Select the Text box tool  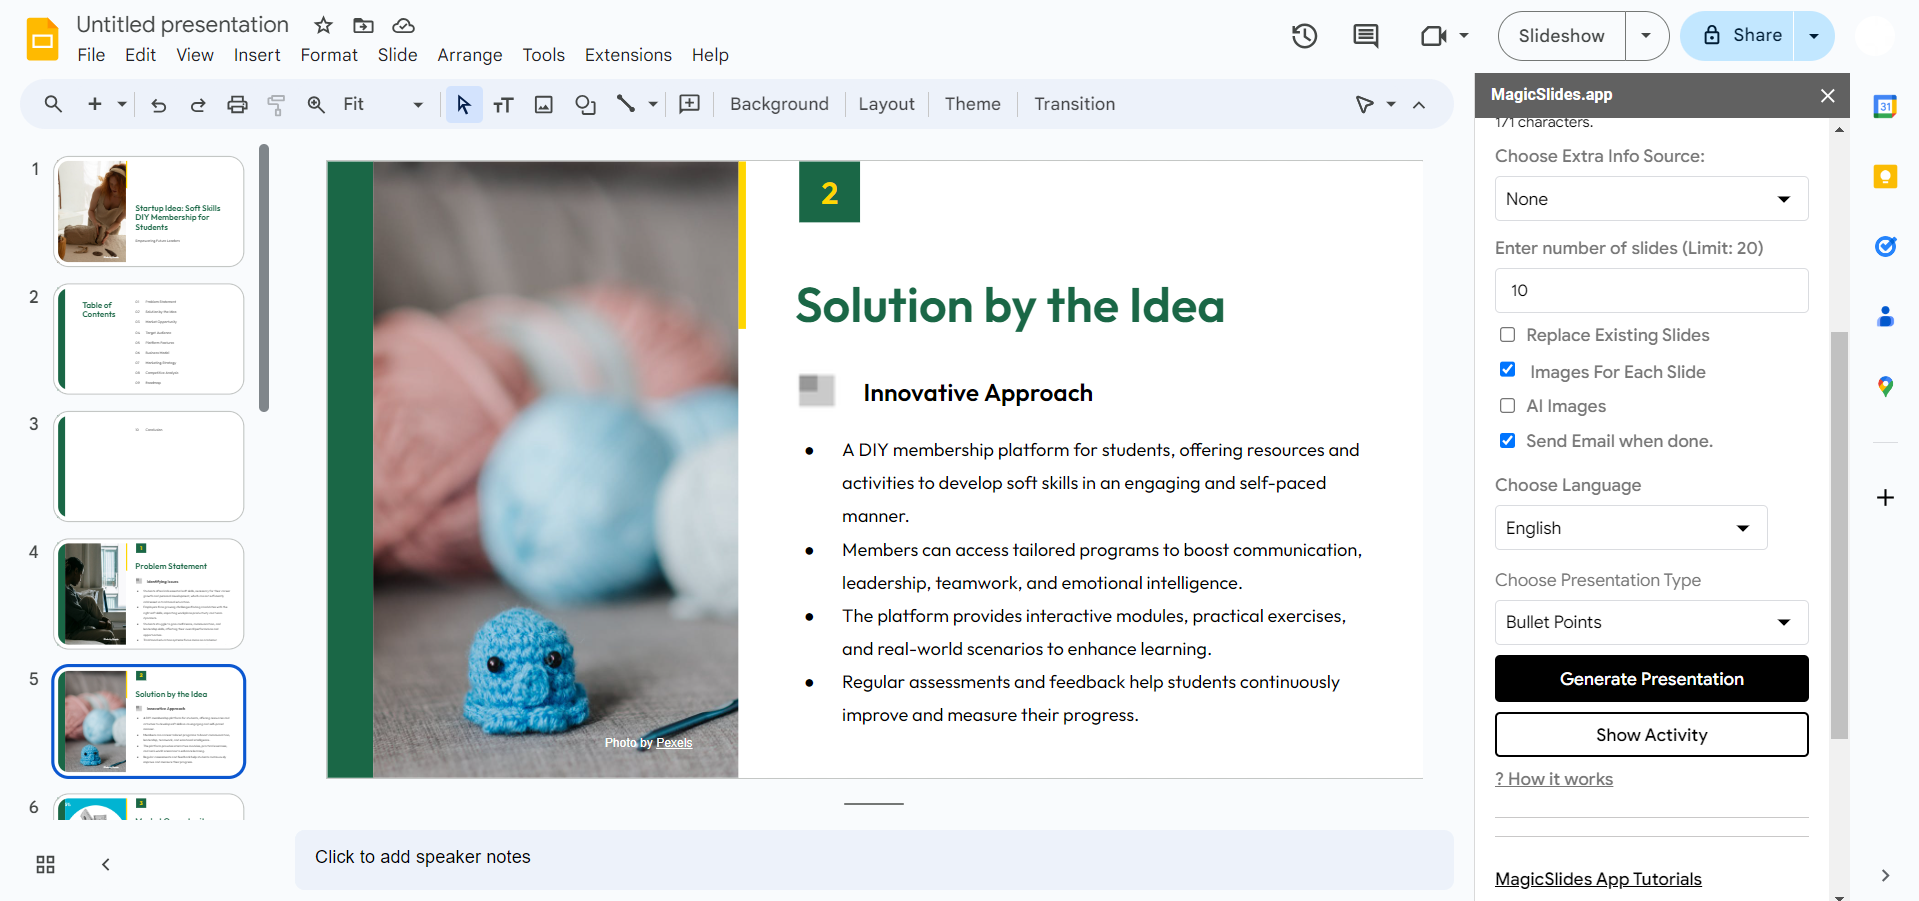point(503,105)
